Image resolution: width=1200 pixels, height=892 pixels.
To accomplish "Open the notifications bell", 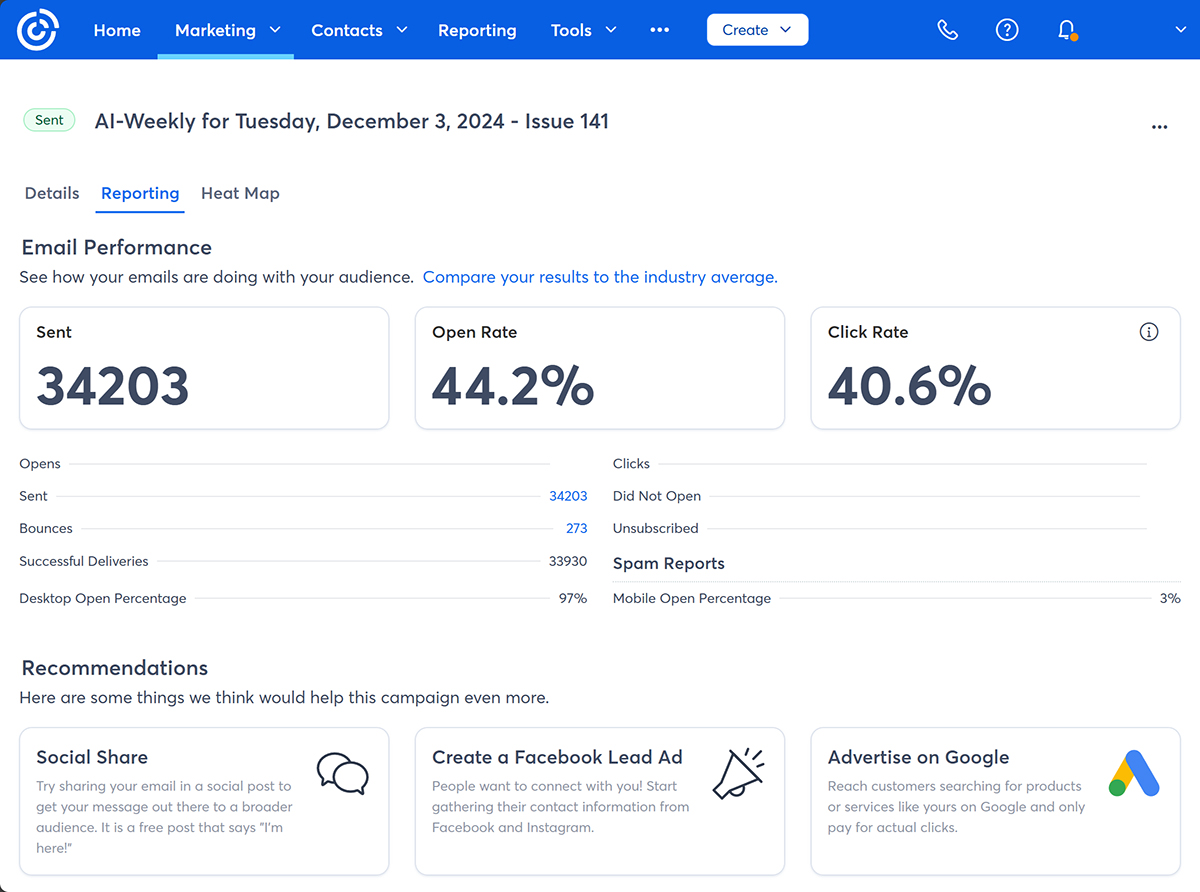I will pos(1066,30).
